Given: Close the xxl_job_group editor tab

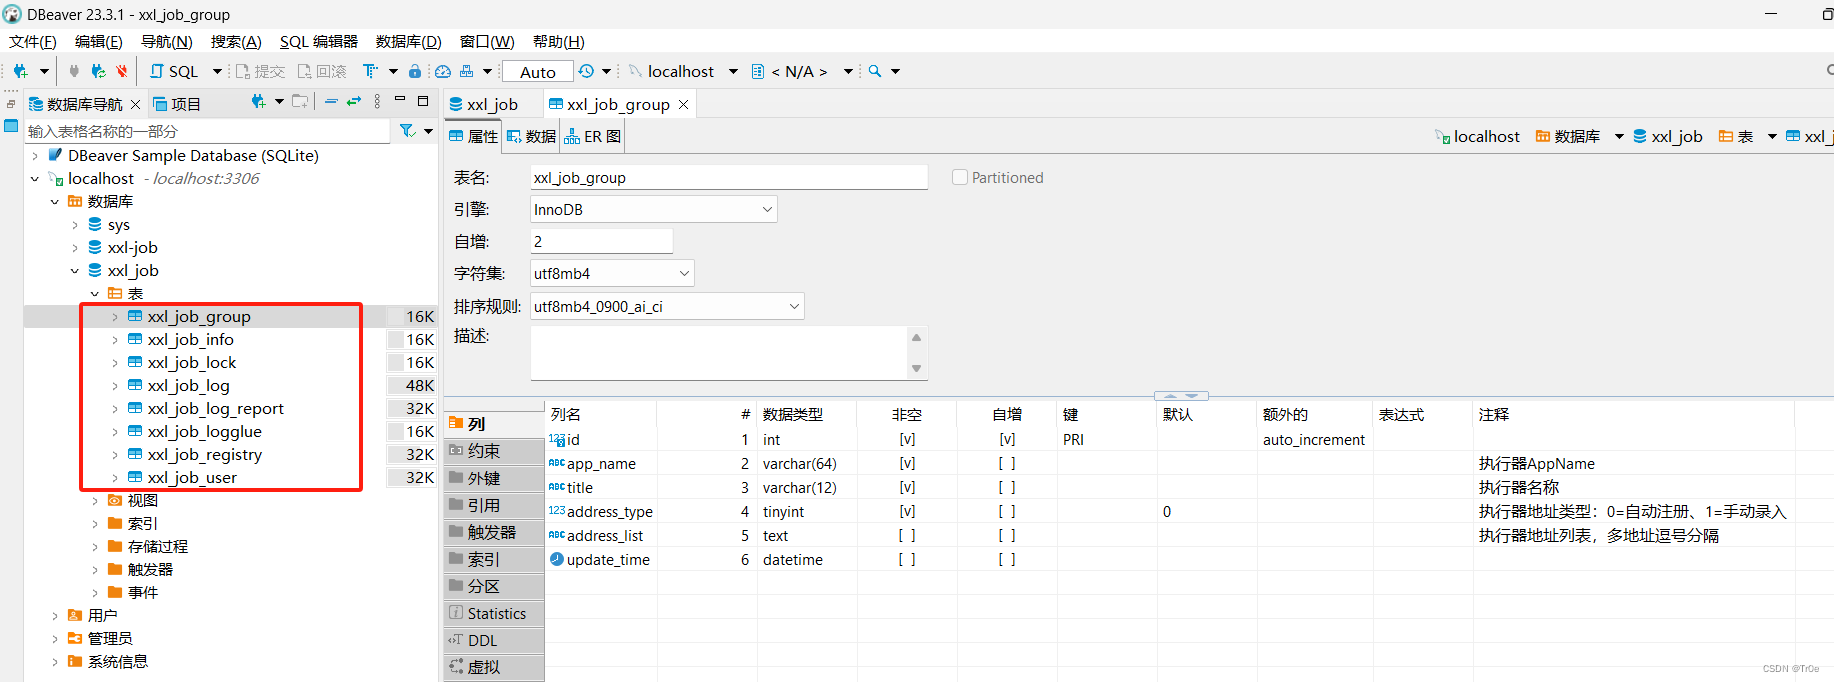Looking at the screenshot, I should coord(684,104).
